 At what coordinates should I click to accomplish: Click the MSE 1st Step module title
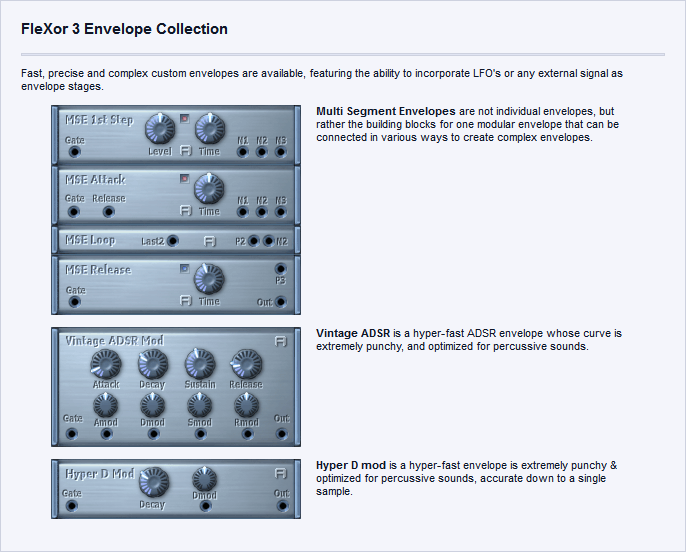click(99, 120)
